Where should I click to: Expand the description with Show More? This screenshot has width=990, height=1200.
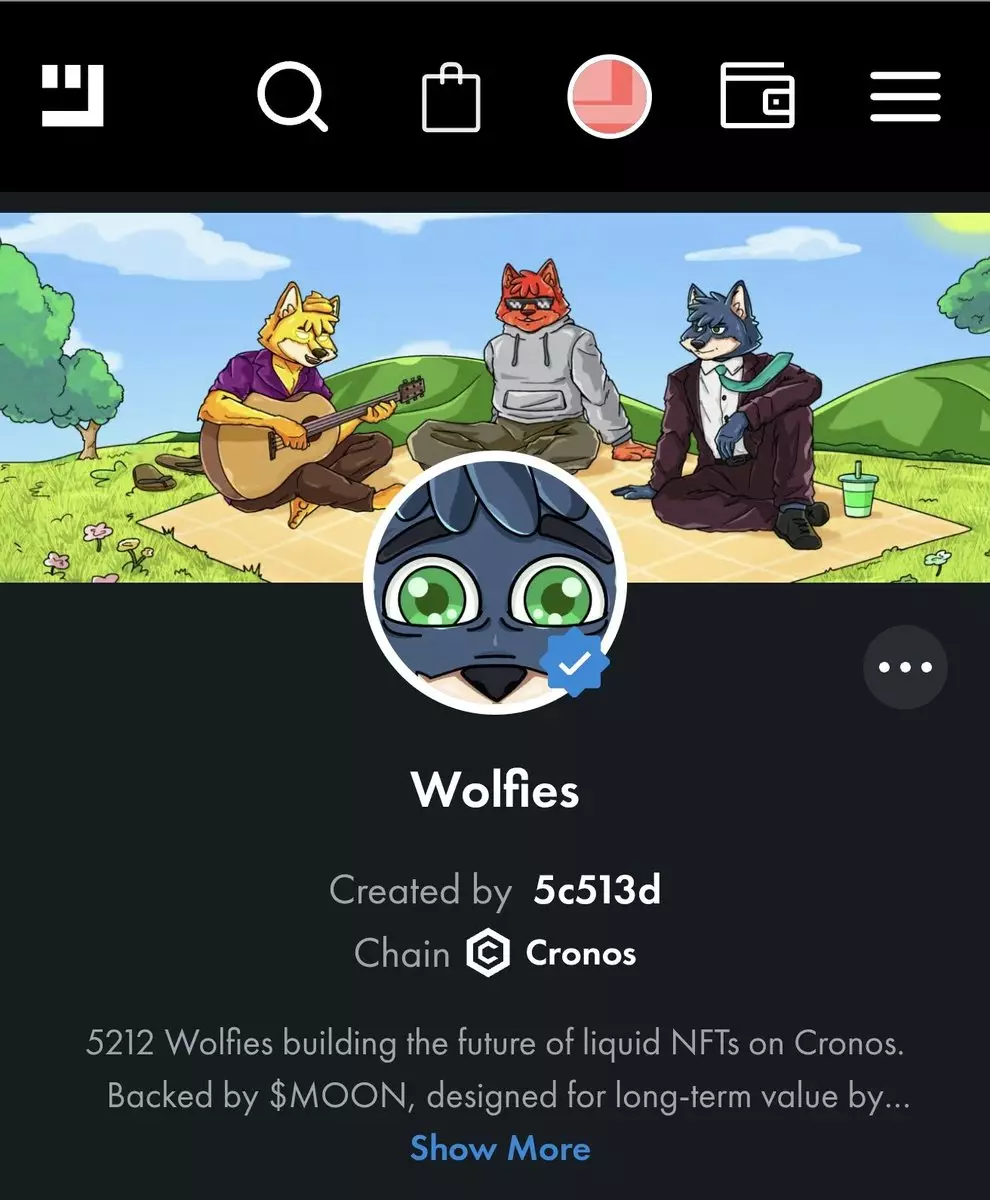[500, 1148]
